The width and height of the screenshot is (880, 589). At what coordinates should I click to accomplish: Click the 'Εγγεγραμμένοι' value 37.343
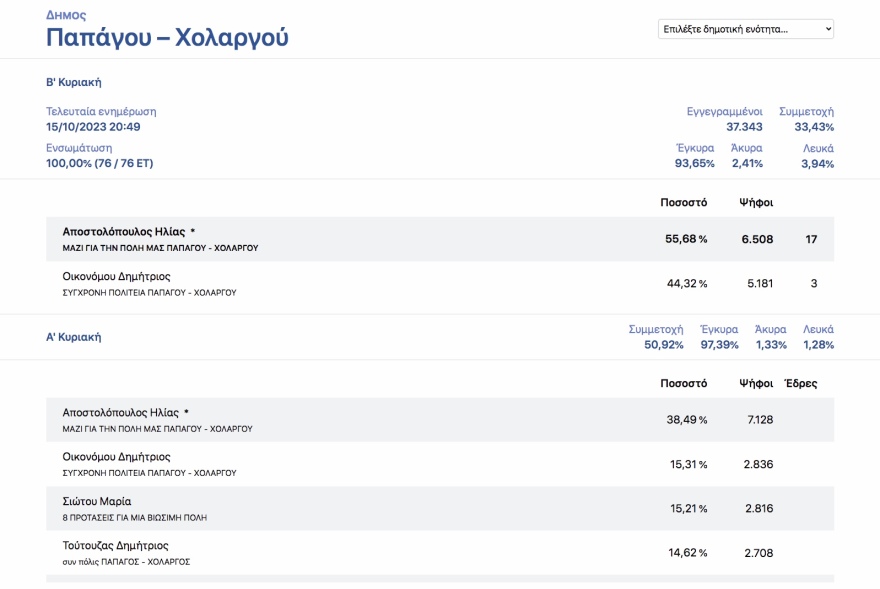click(744, 127)
